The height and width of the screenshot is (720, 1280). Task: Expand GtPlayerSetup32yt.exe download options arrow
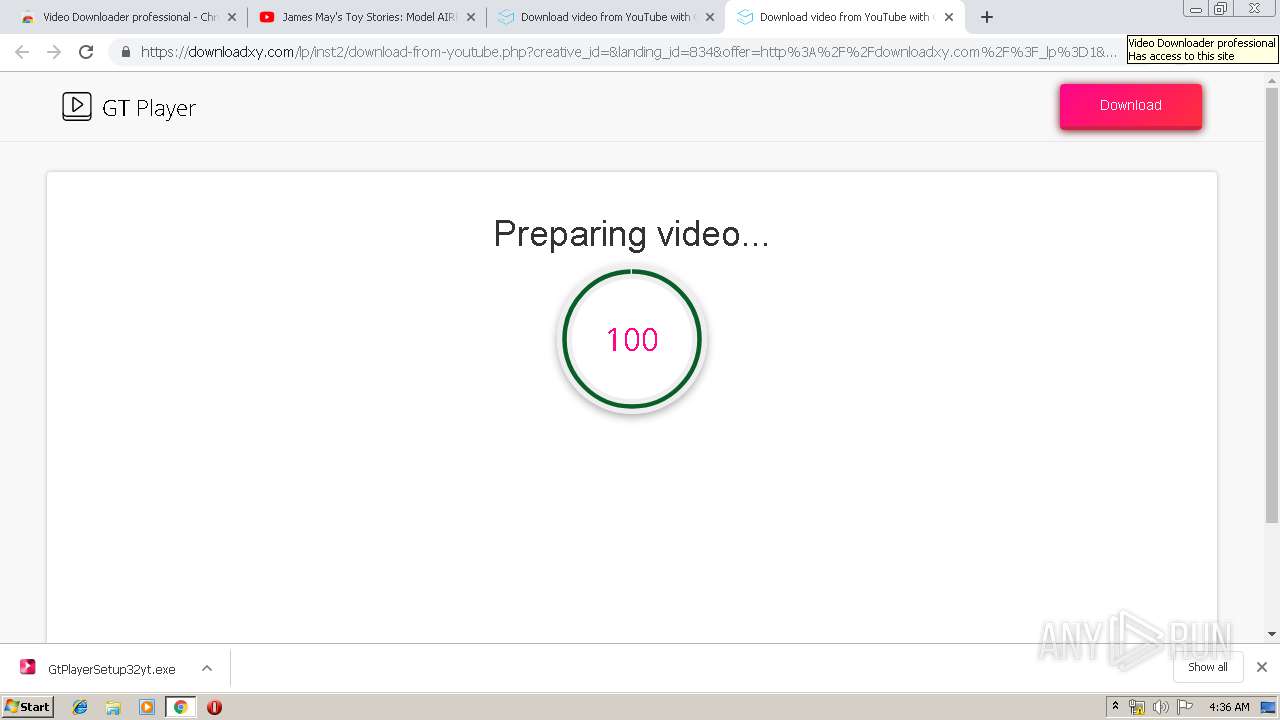pyautogui.click(x=207, y=668)
